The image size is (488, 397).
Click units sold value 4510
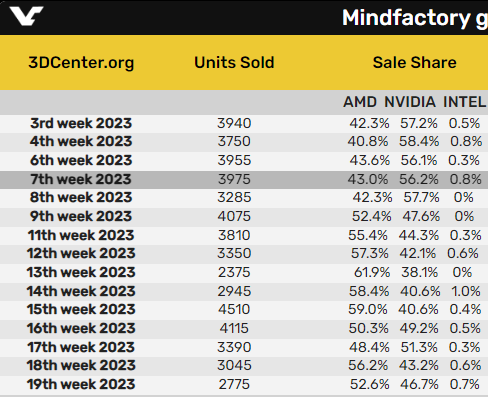coord(234,309)
